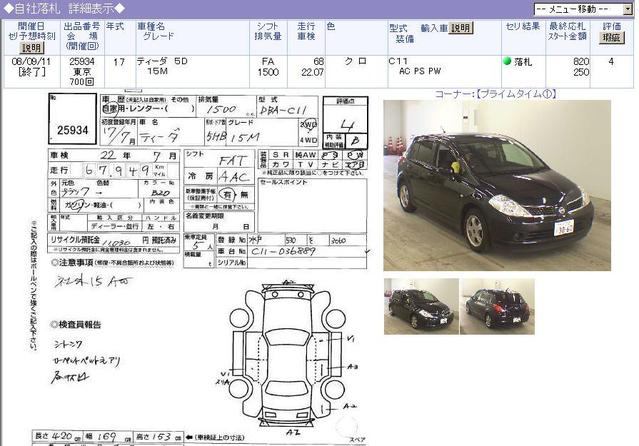Open the small rear-view car thumbnail
639x446 pixels.
[497, 306]
